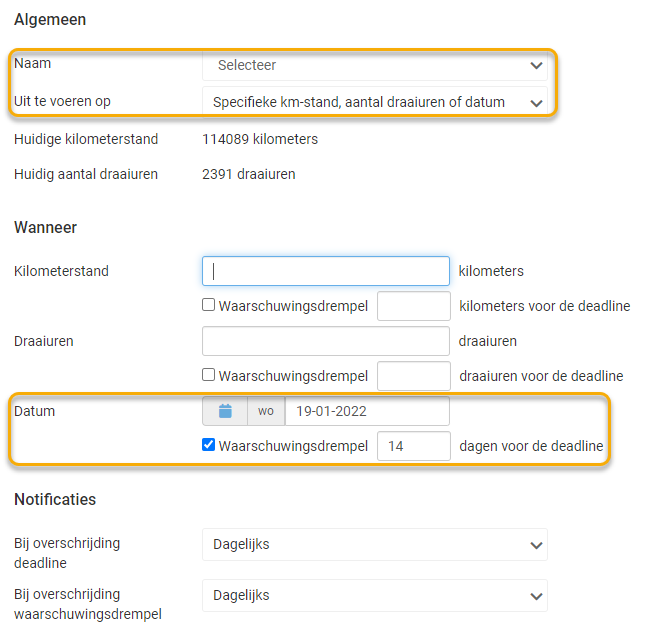Click the 'Huidige kilometerstand' value text
The image size is (655, 634).
[260, 140]
